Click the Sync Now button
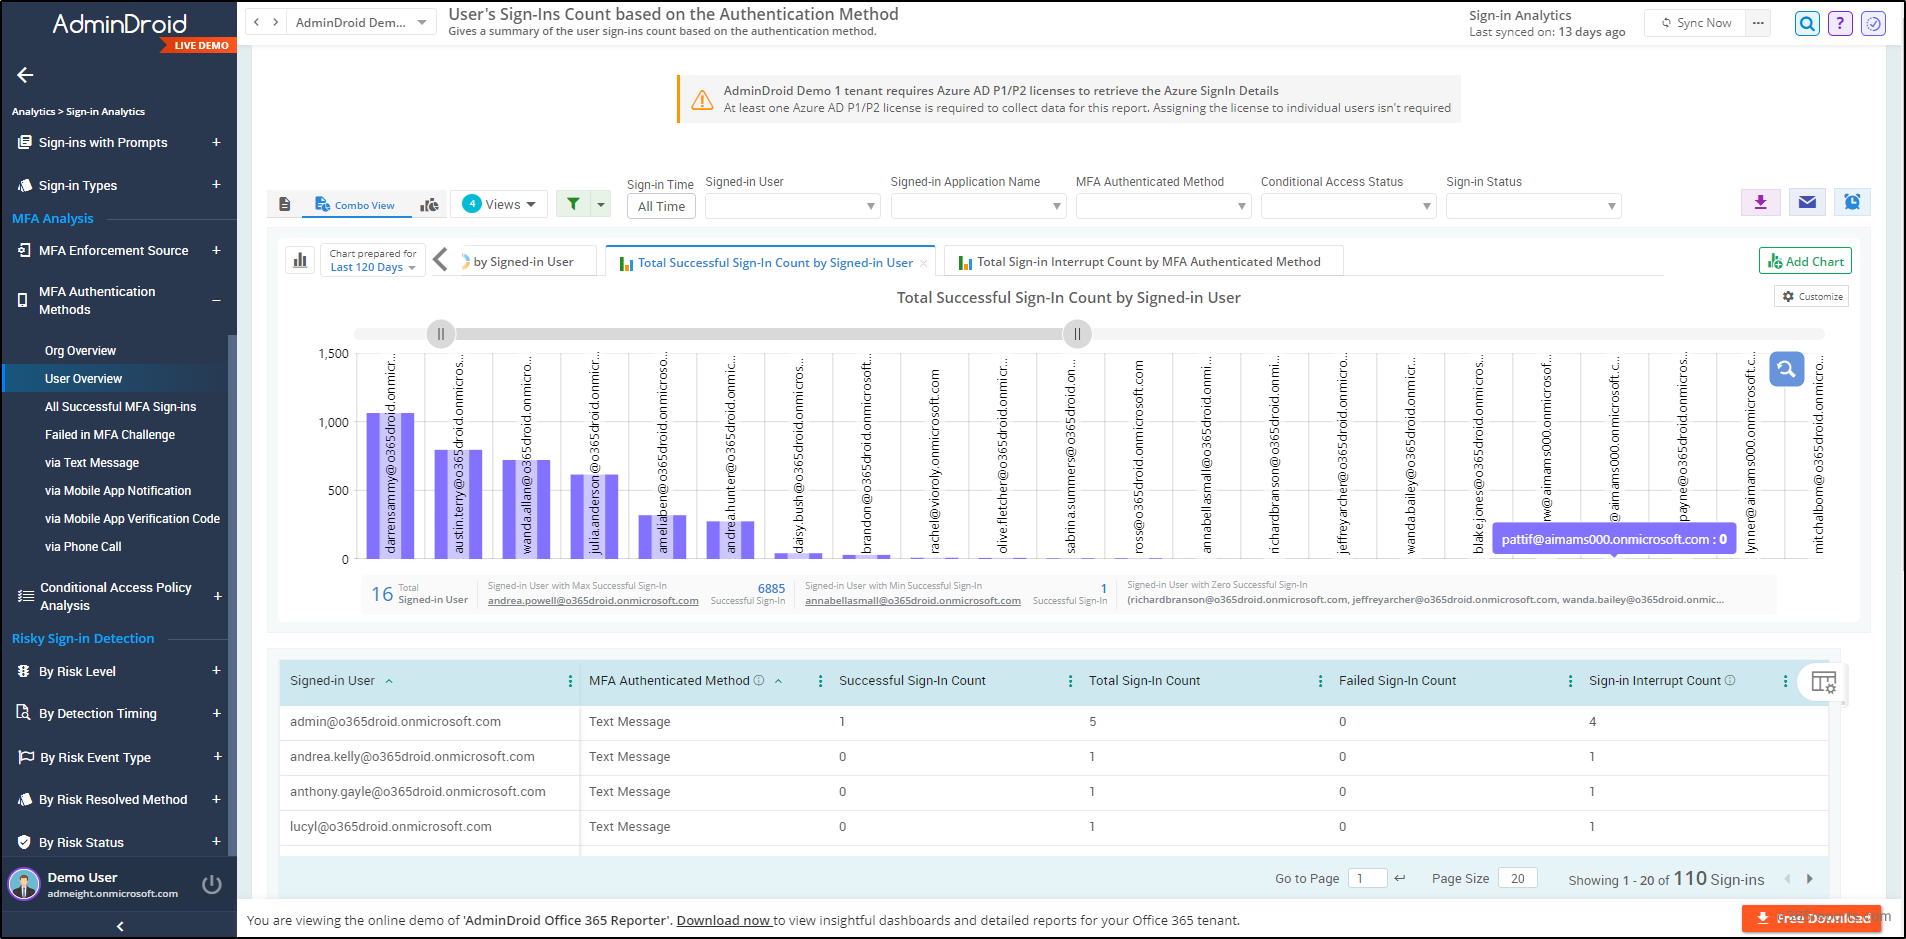This screenshot has height=939, width=1906. tap(1696, 23)
